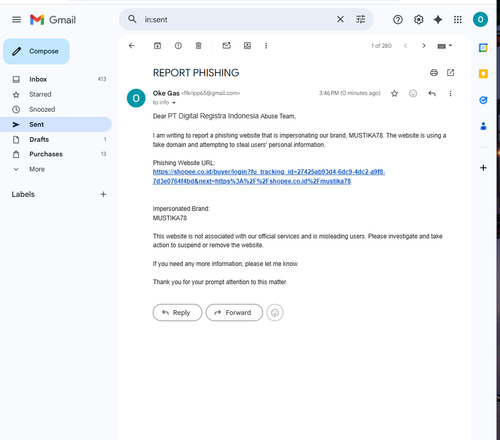Open the message More menu
This screenshot has height=440, width=500.
(x=450, y=93)
